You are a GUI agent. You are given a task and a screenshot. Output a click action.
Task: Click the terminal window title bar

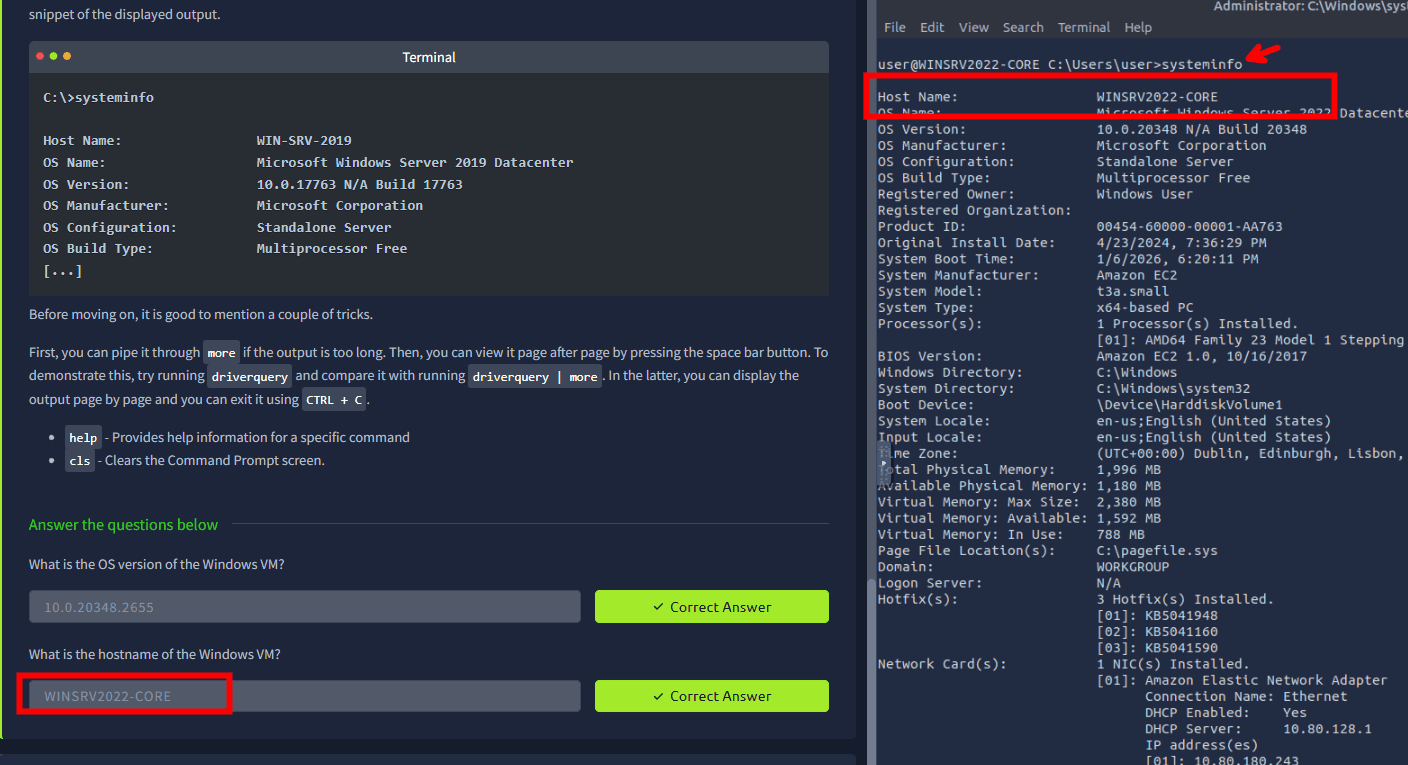1300,7
